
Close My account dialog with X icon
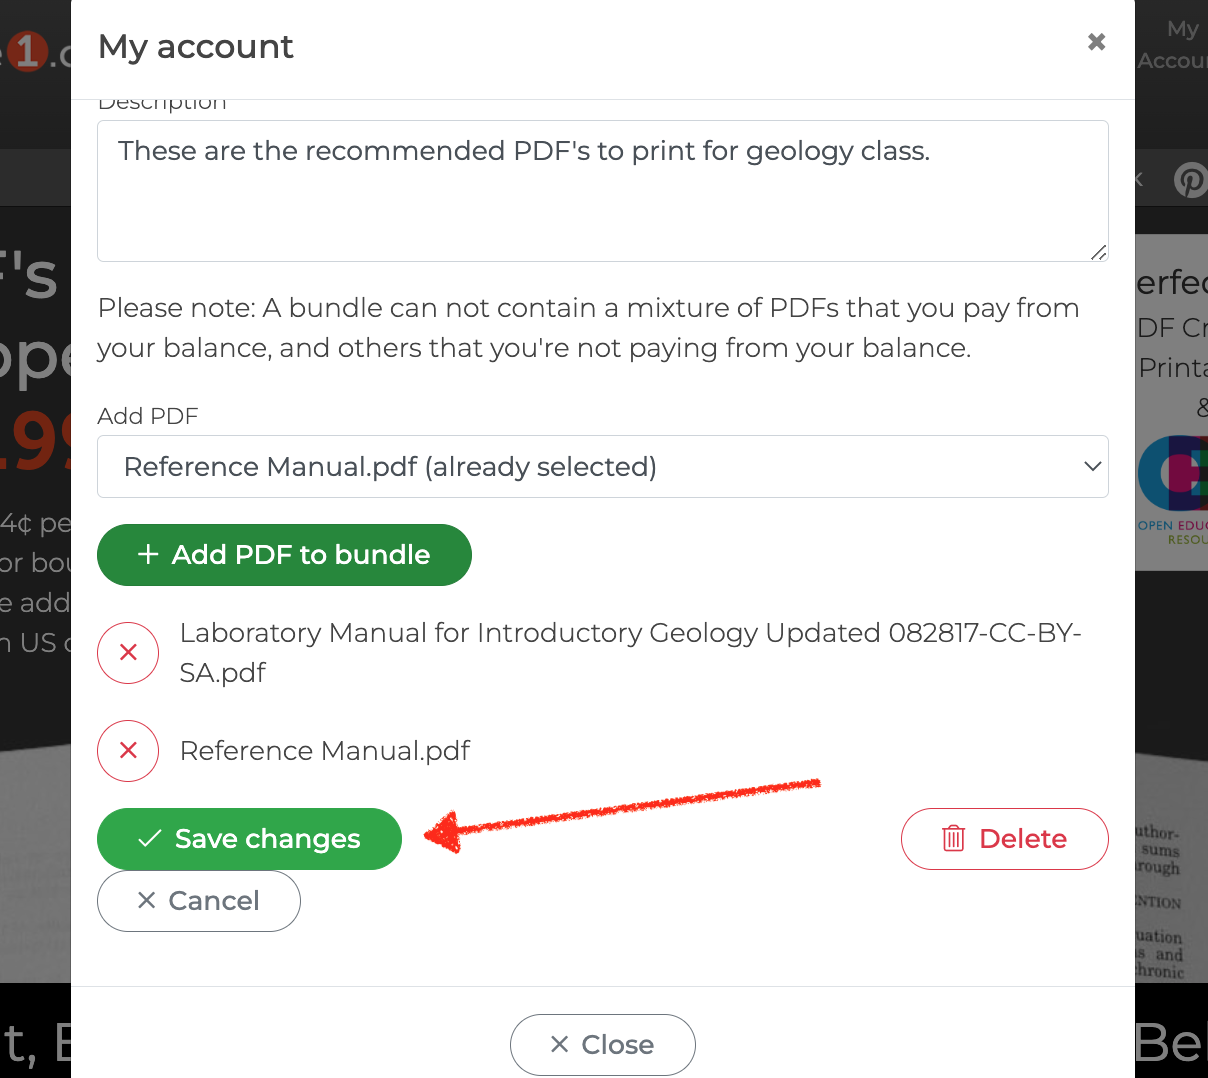[1097, 42]
